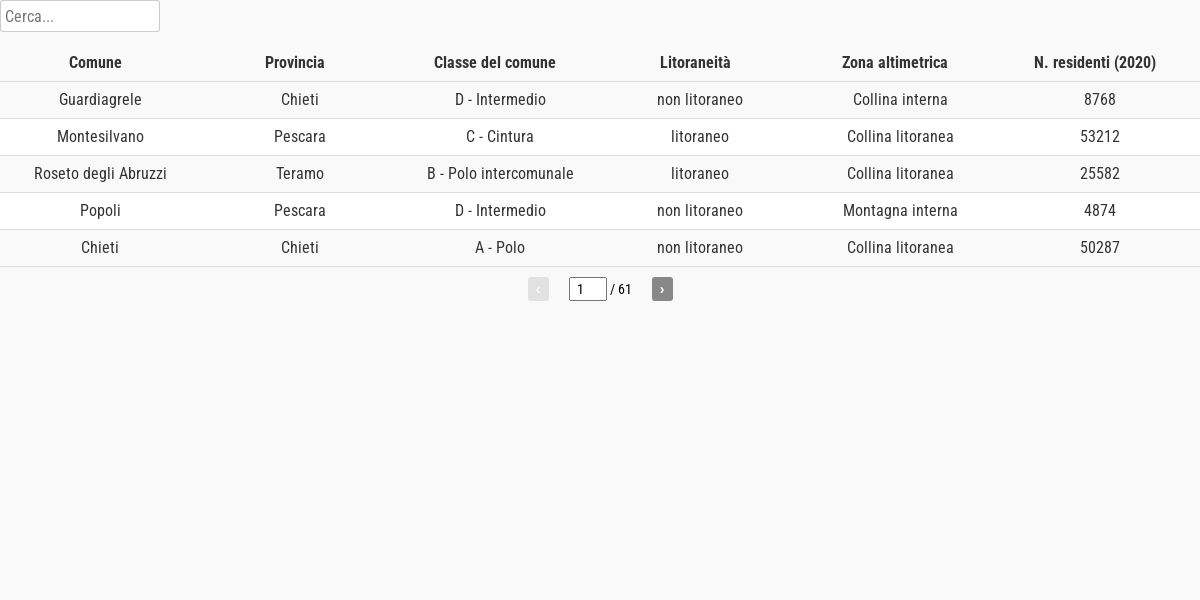Viewport: 1200px width, 600px height.
Task: Select the Montagna interna cell
Action: click(x=900, y=211)
